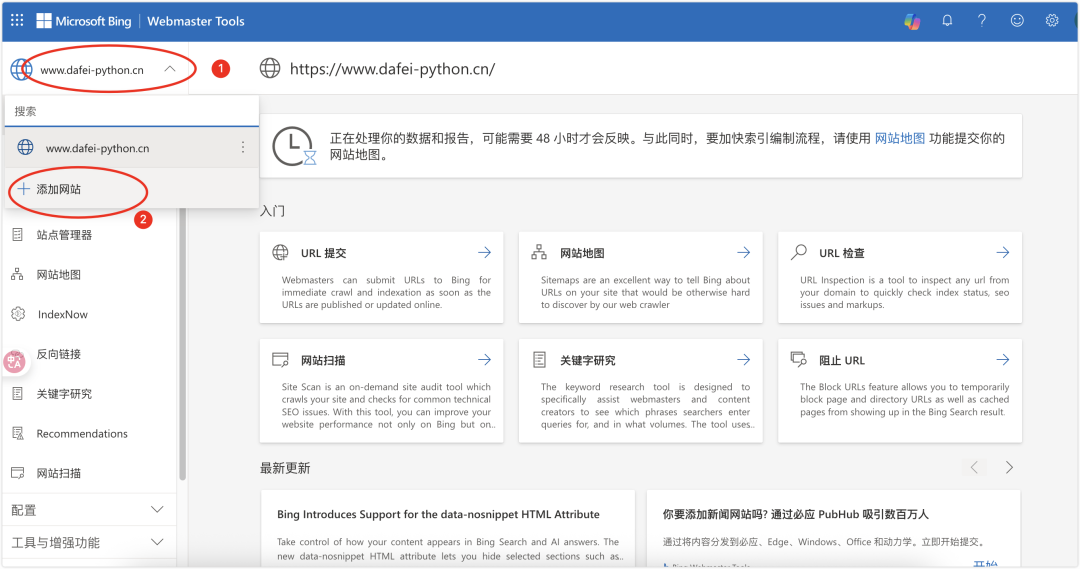The height and width of the screenshot is (569, 1080).
Task: Click the 网站扫描 sidebar icon
Action: pyautogui.click(x=18, y=473)
